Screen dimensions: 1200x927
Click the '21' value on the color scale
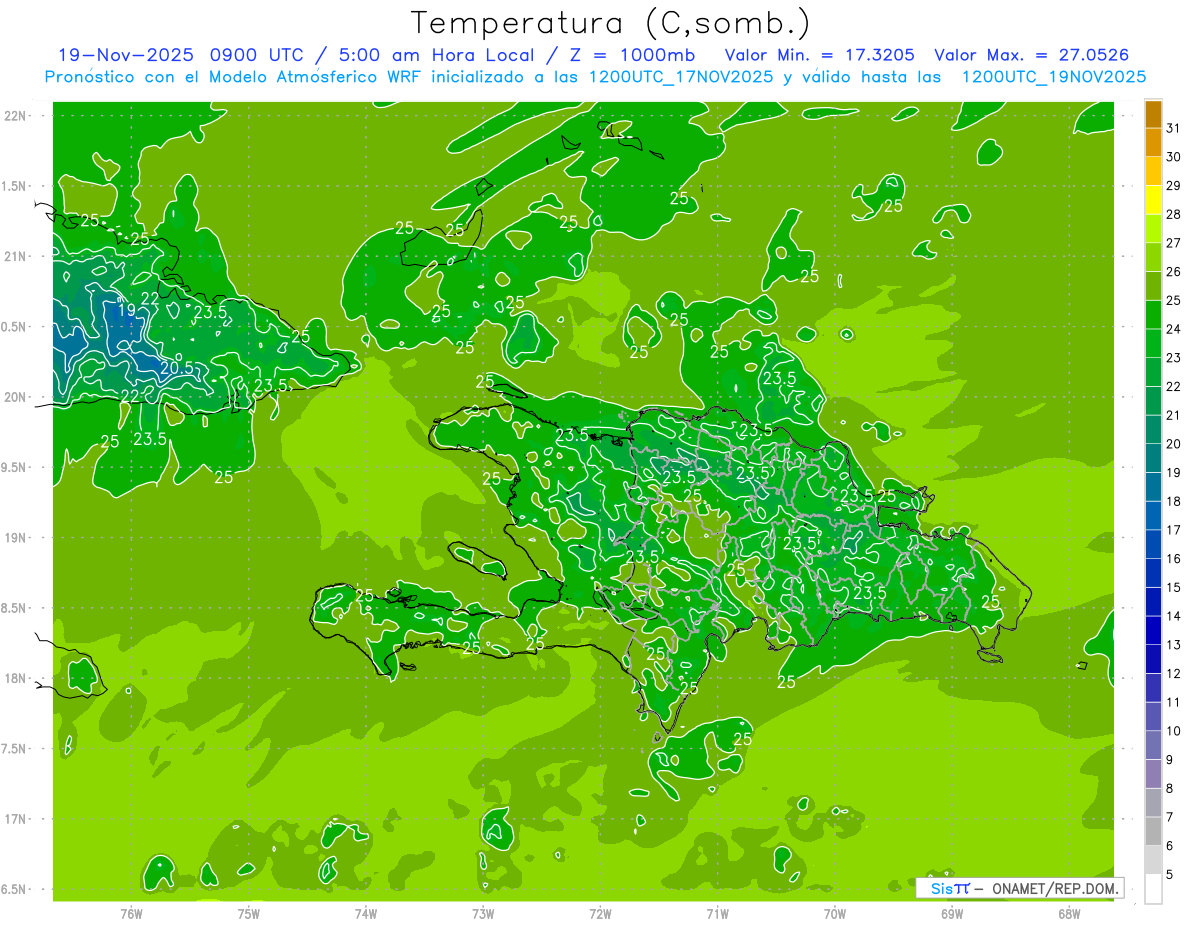pos(1174,415)
